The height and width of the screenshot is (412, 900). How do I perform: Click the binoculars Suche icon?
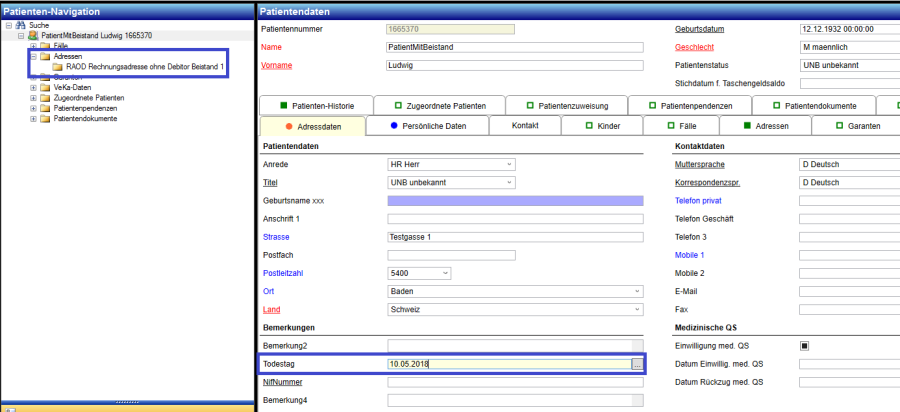coord(22,23)
